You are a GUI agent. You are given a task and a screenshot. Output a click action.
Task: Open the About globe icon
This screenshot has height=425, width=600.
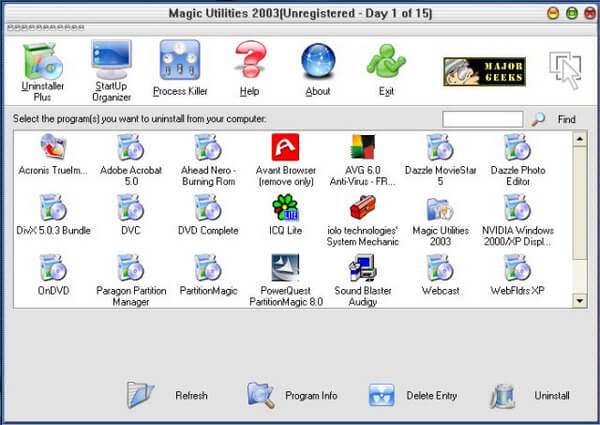pos(318,70)
